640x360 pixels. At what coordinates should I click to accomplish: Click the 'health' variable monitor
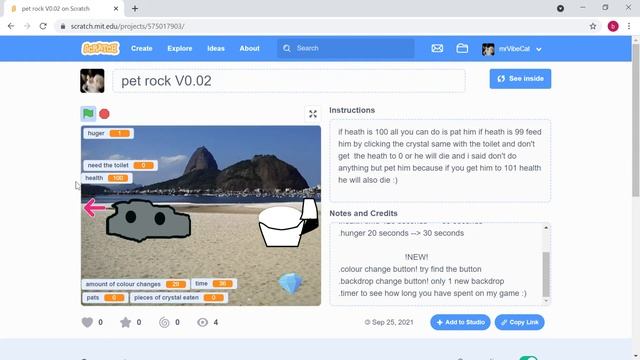tap(107, 178)
